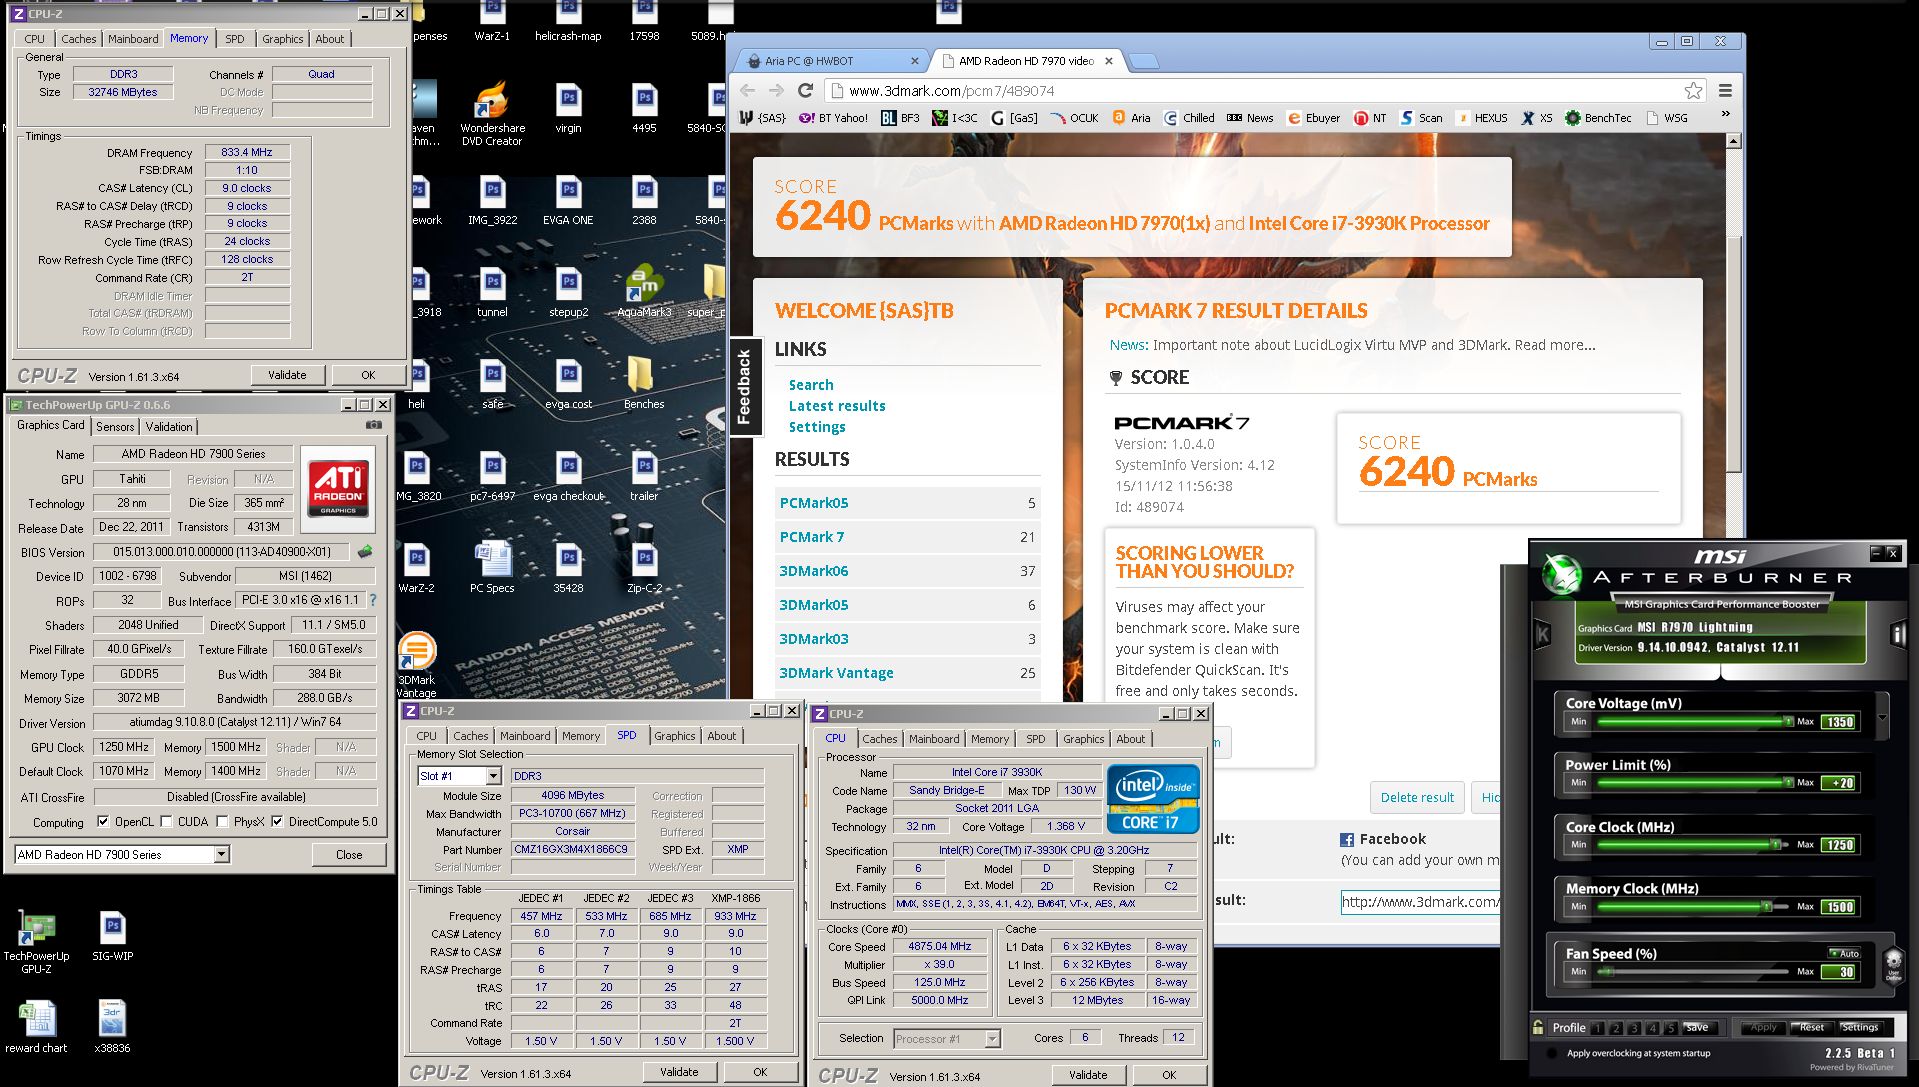Switch to the Validation tab in GPU-Z
Viewport: 1919px width, 1087px height.
pos(169,426)
